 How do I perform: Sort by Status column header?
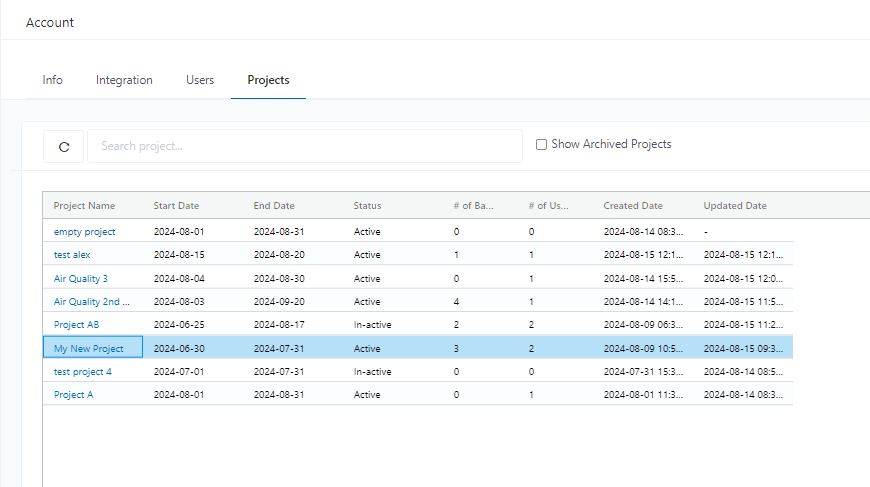(x=367, y=206)
